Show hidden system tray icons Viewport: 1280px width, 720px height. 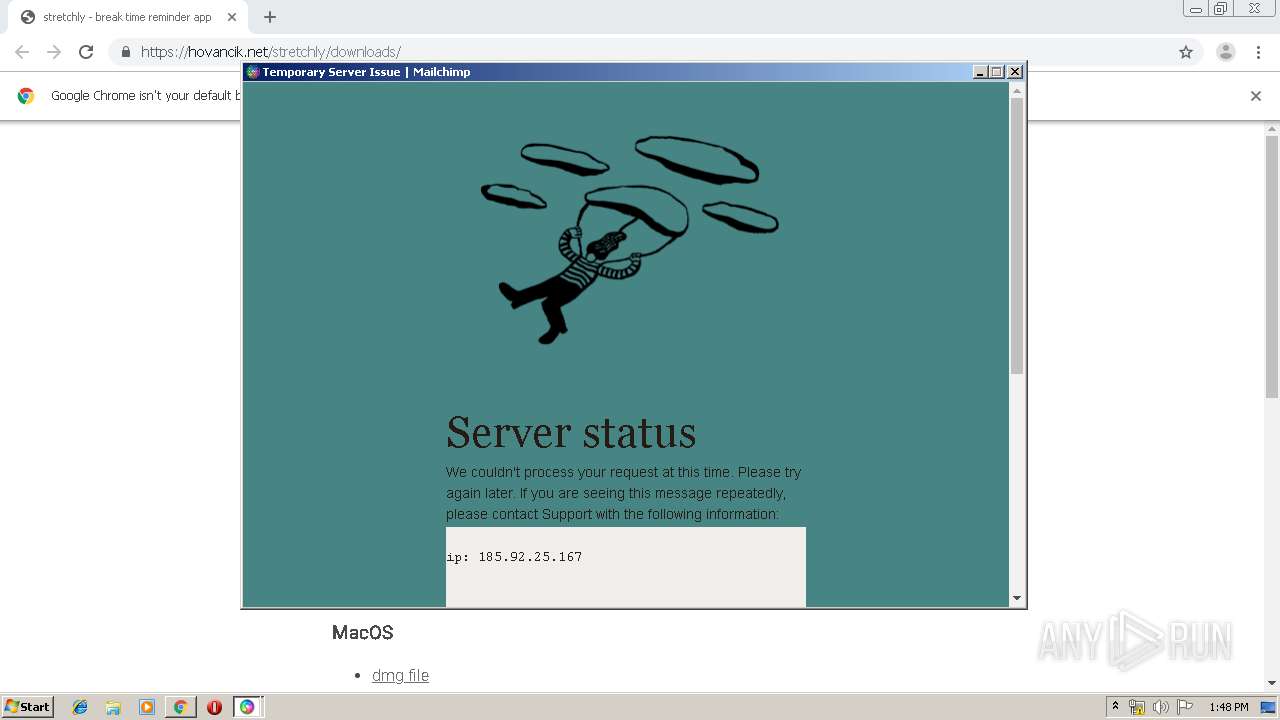point(1115,707)
